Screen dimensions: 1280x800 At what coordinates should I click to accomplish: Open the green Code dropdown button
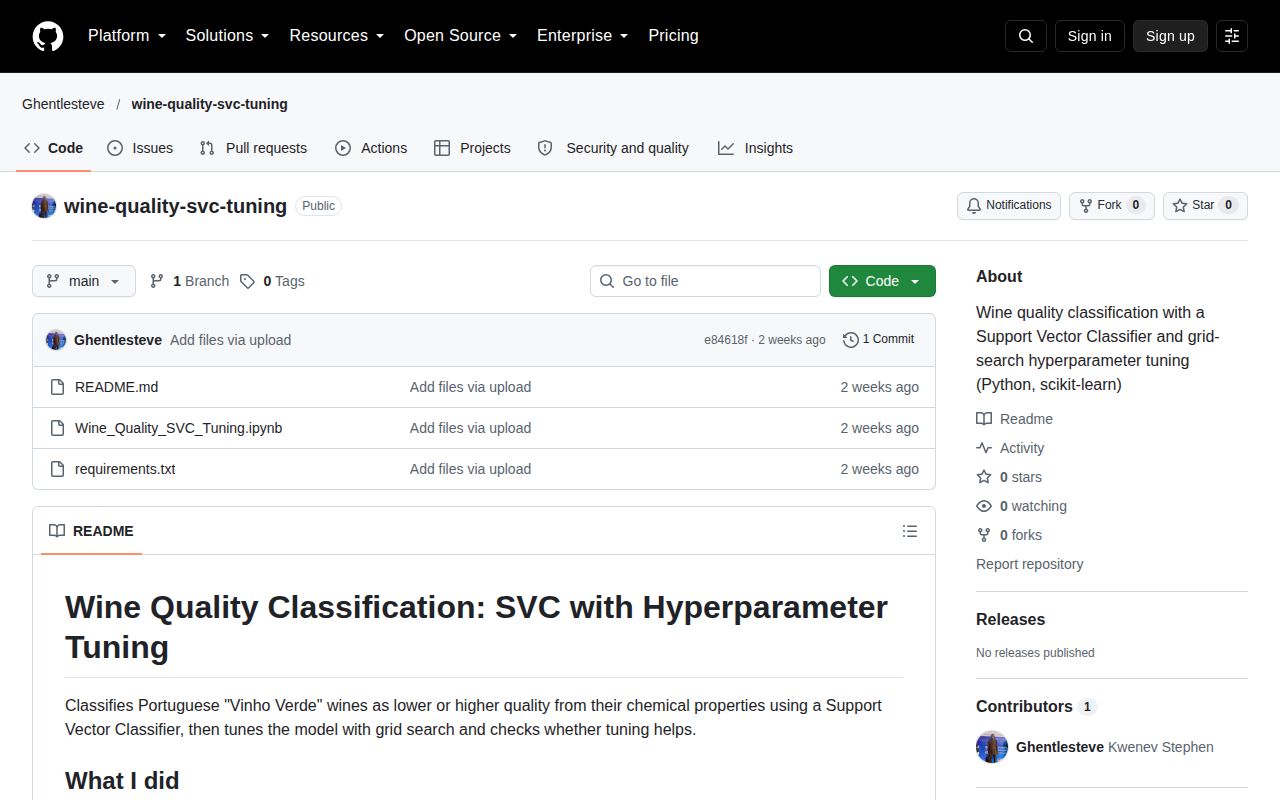click(882, 281)
